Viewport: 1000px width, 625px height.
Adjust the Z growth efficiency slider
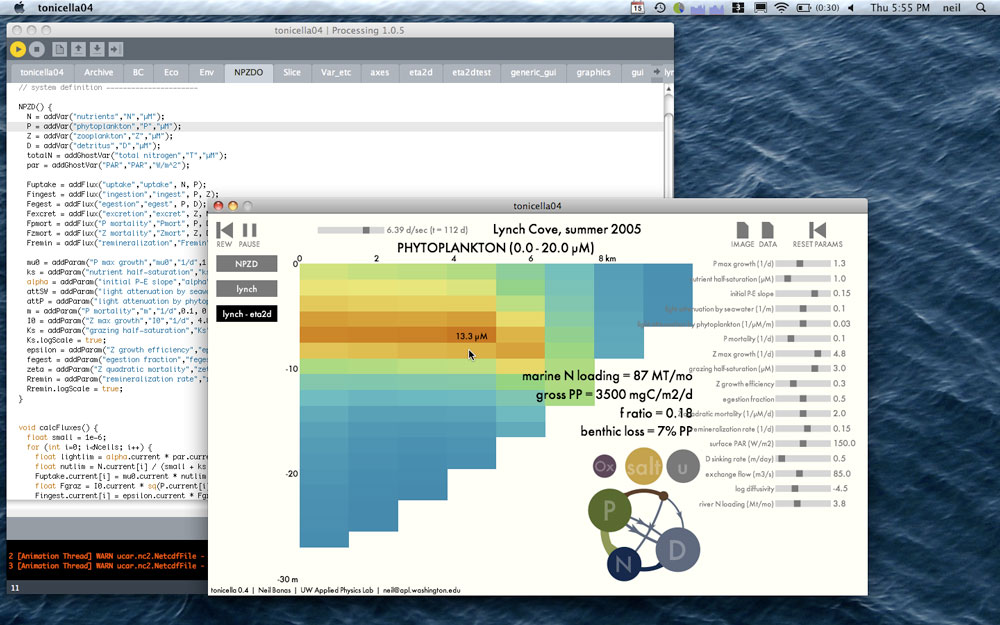point(803,384)
